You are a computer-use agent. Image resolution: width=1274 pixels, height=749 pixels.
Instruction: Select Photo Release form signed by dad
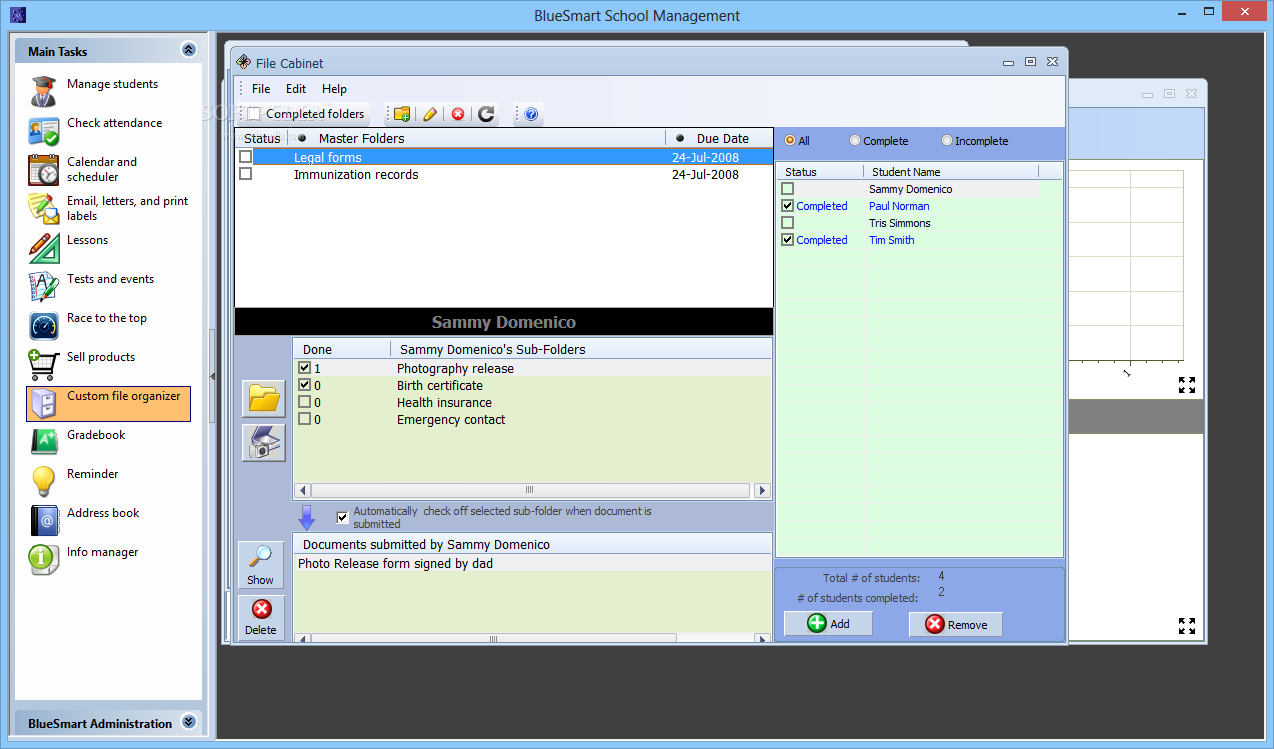coord(532,564)
